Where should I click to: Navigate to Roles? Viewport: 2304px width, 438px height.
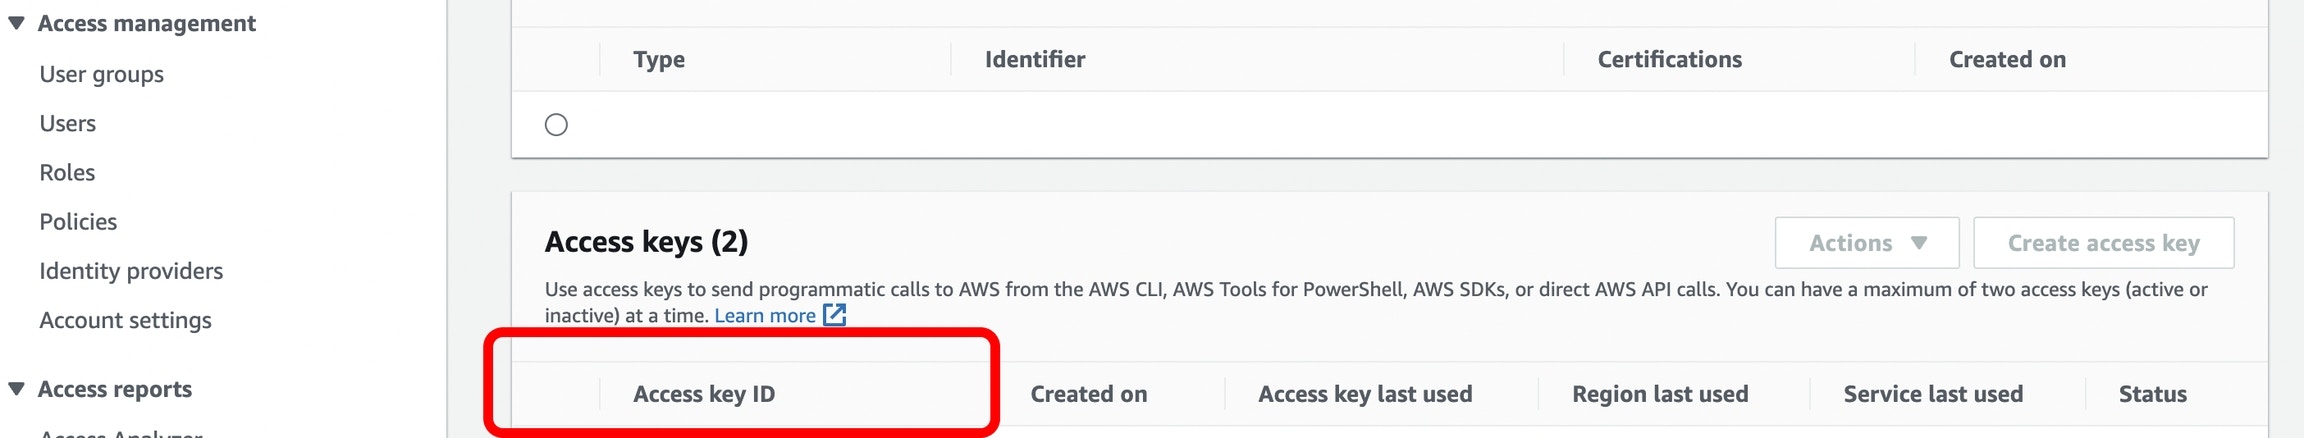click(x=67, y=172)
